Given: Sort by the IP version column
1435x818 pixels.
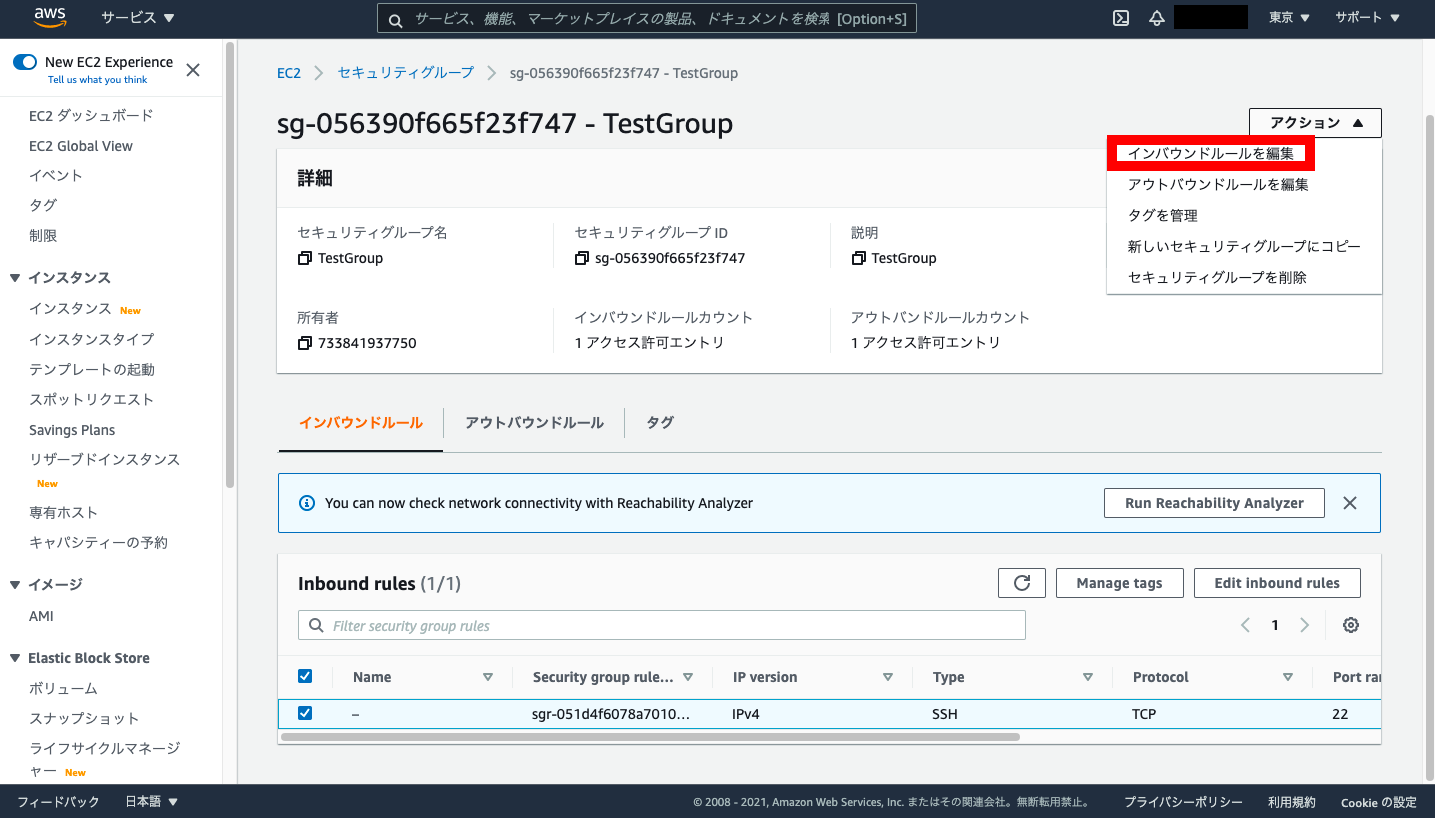Looking at the screenshot, I should pos(888,677).
